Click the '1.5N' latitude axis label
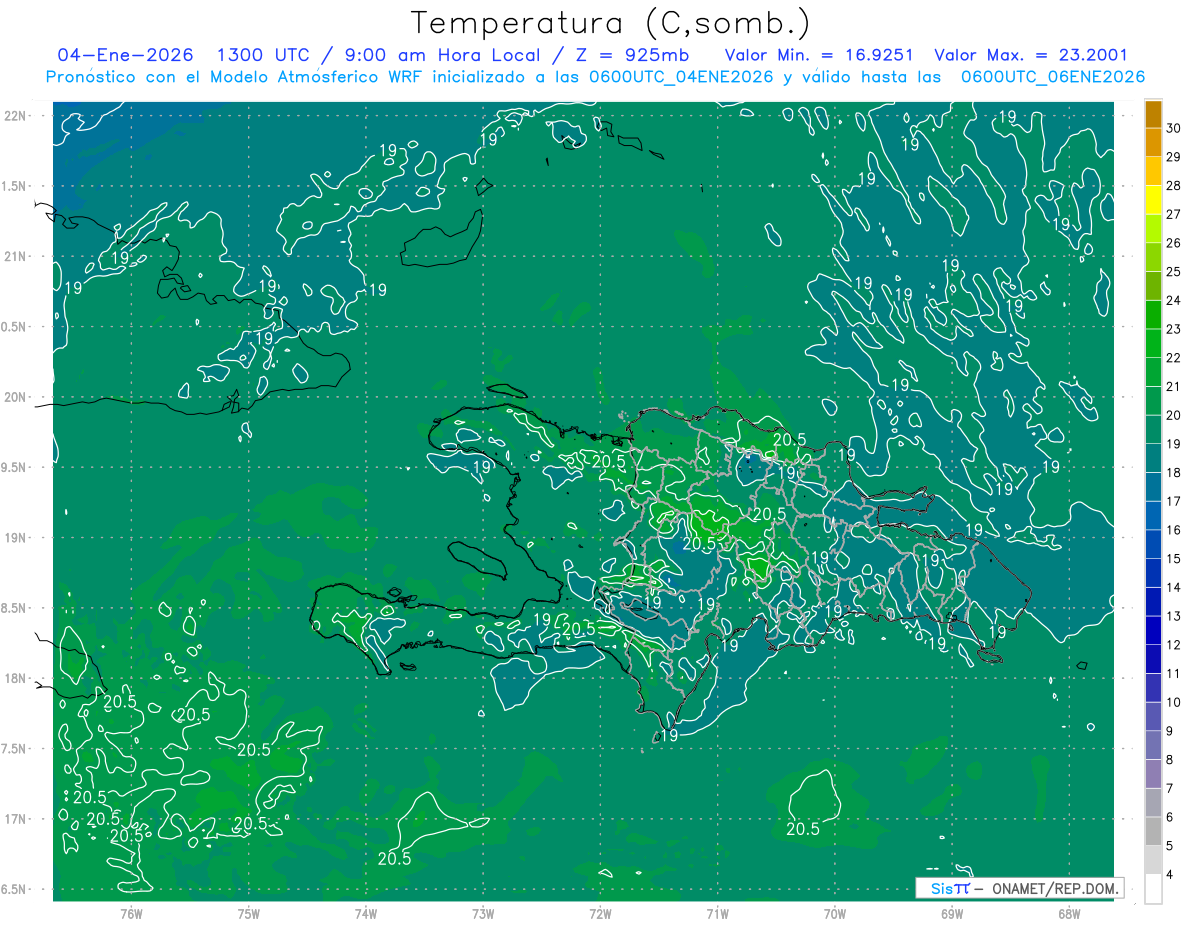This screenshot has height=927, width=1200. point(15,186)
